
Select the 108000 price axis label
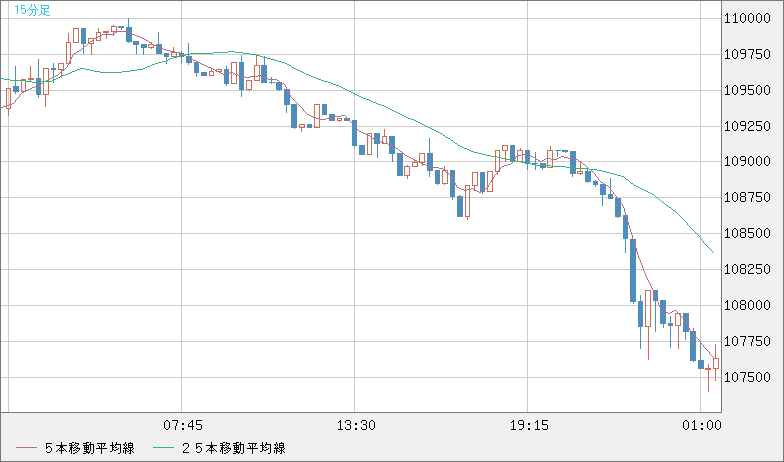click(x=747, y=306)
